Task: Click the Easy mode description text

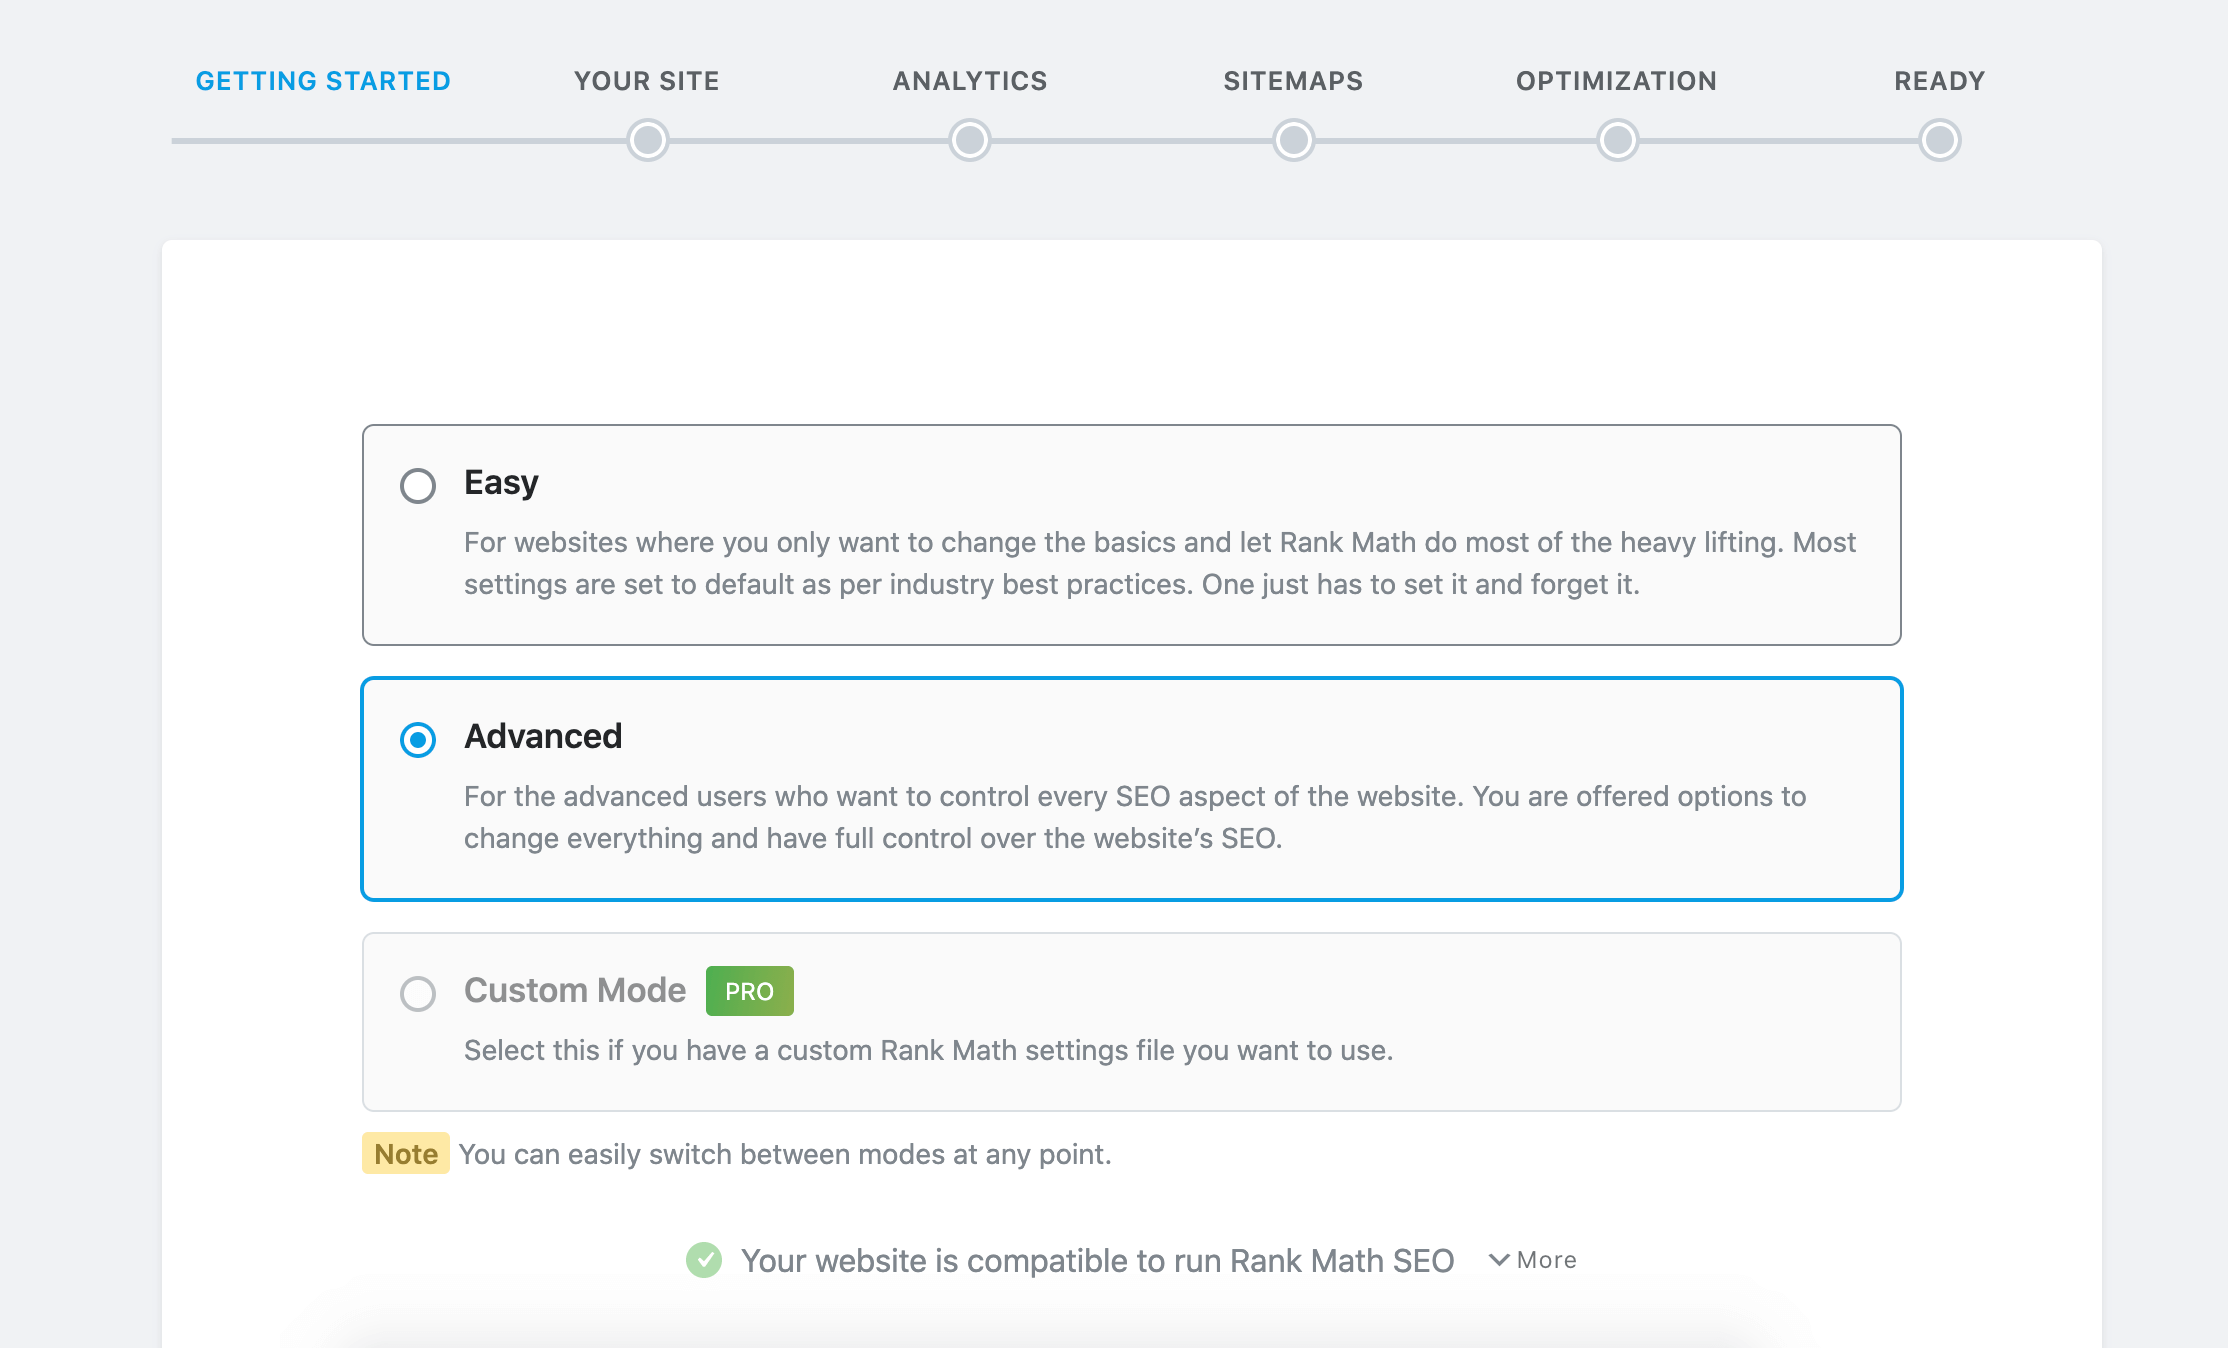Action: (x=1160, y=563)
